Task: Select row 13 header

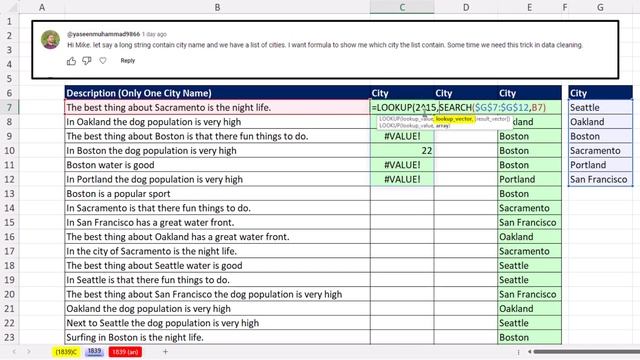Action: [x=9, y=193]
